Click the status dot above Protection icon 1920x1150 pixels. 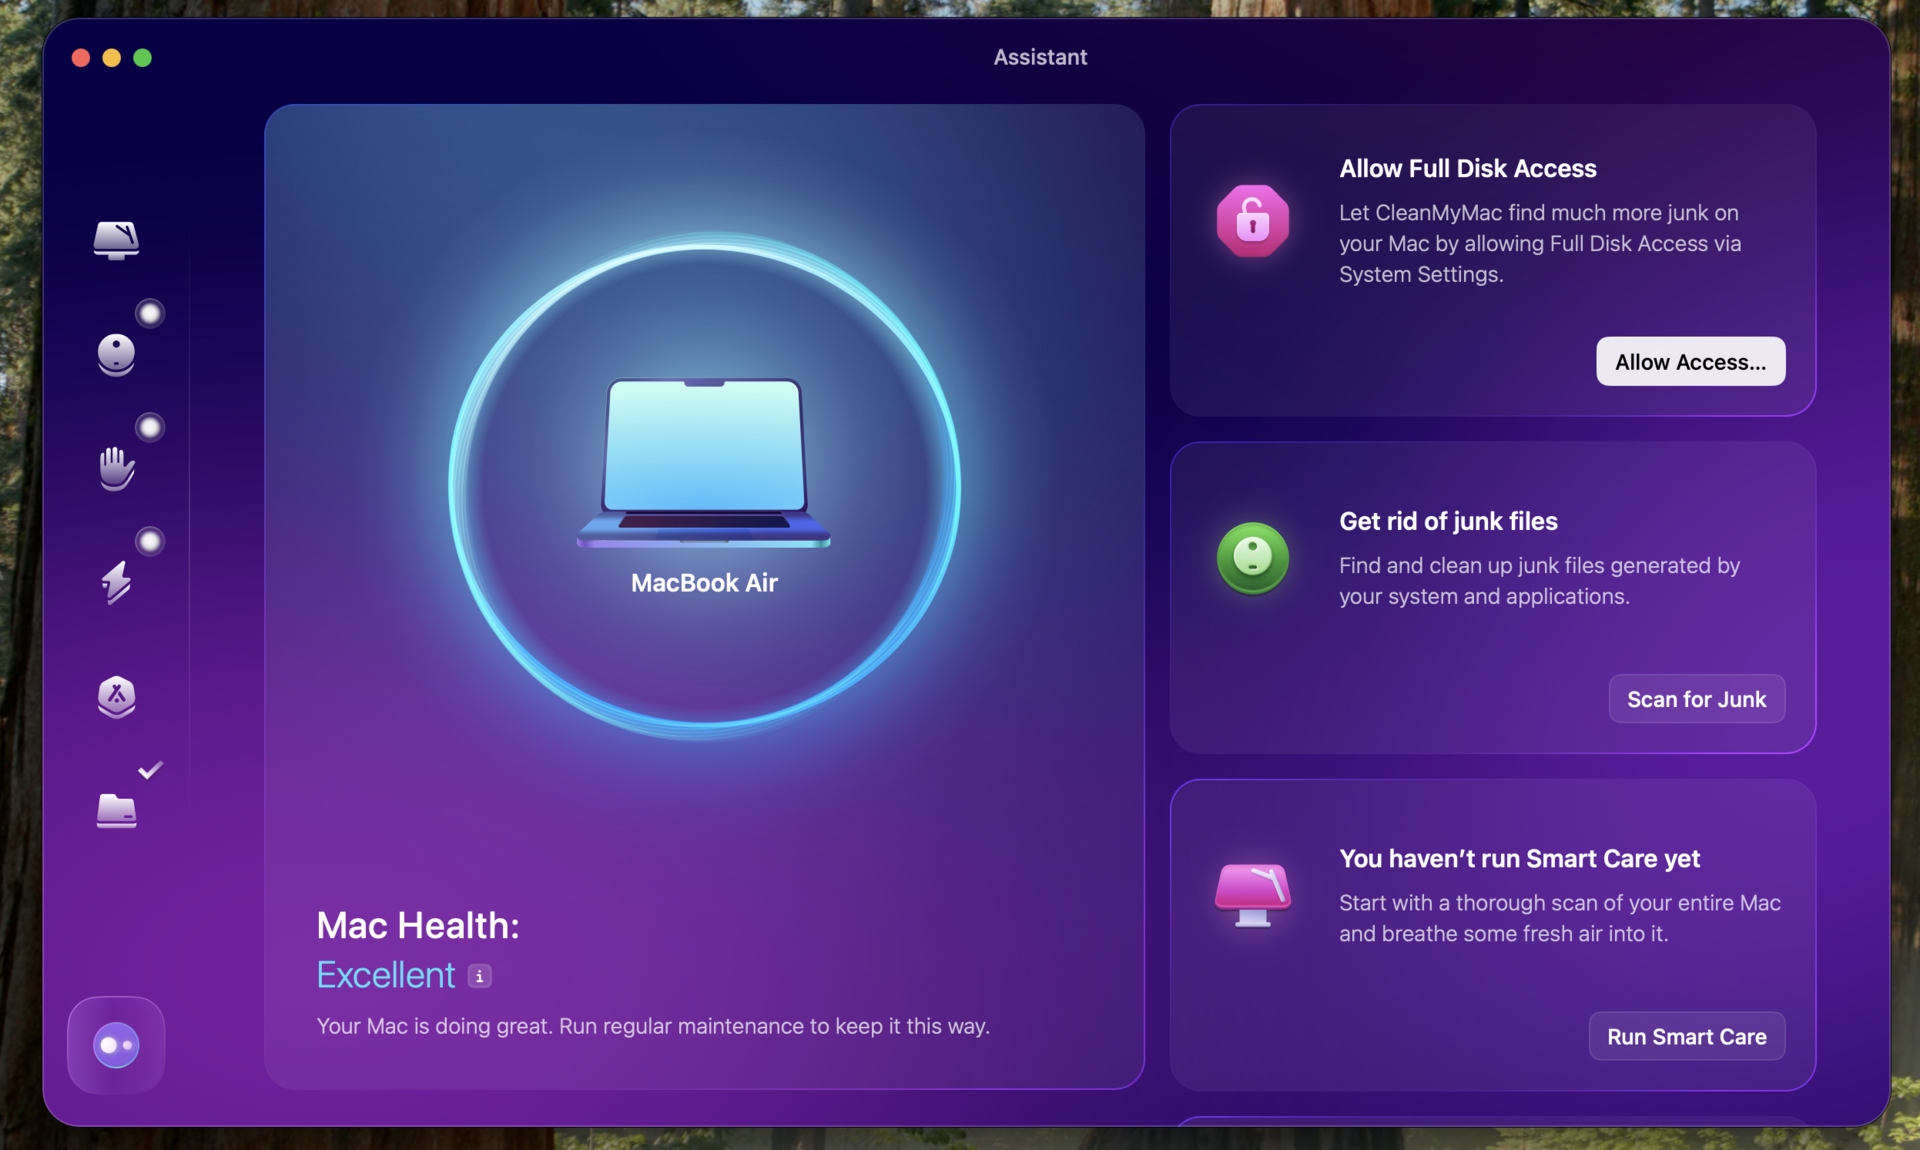pyautogui.click(x=150, y=428)
